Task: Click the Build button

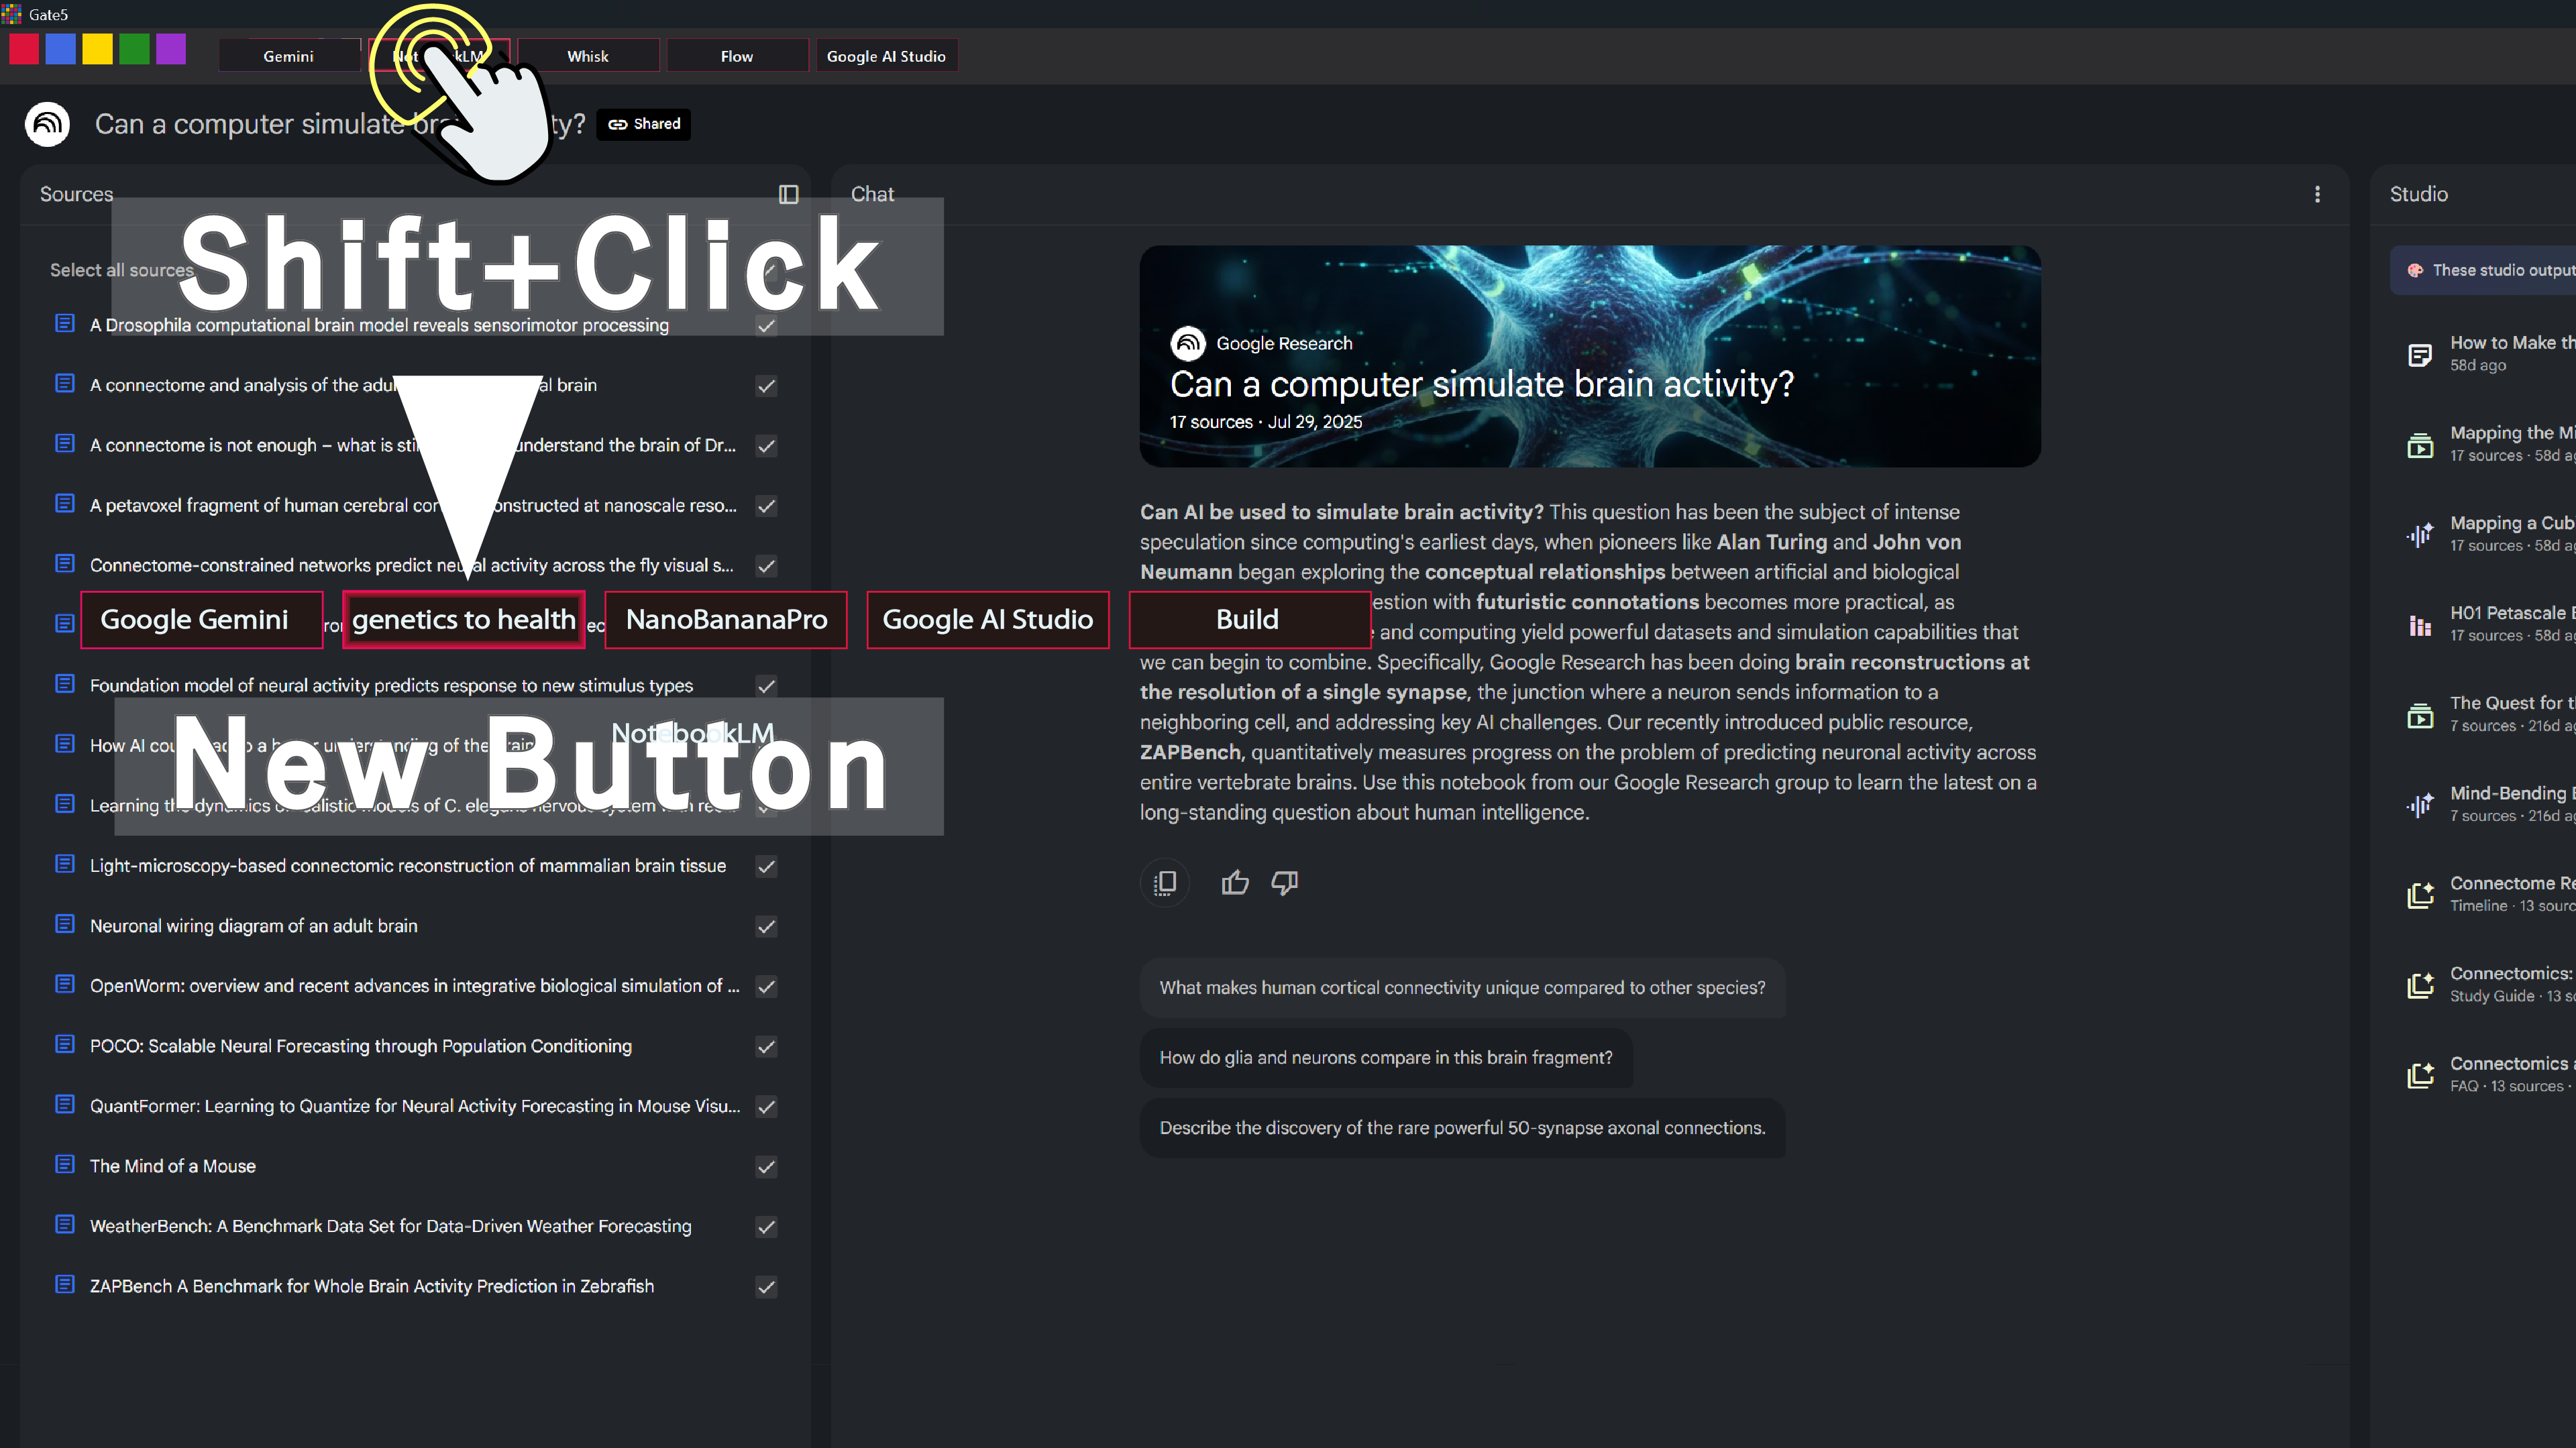Action: [1249, 620]
